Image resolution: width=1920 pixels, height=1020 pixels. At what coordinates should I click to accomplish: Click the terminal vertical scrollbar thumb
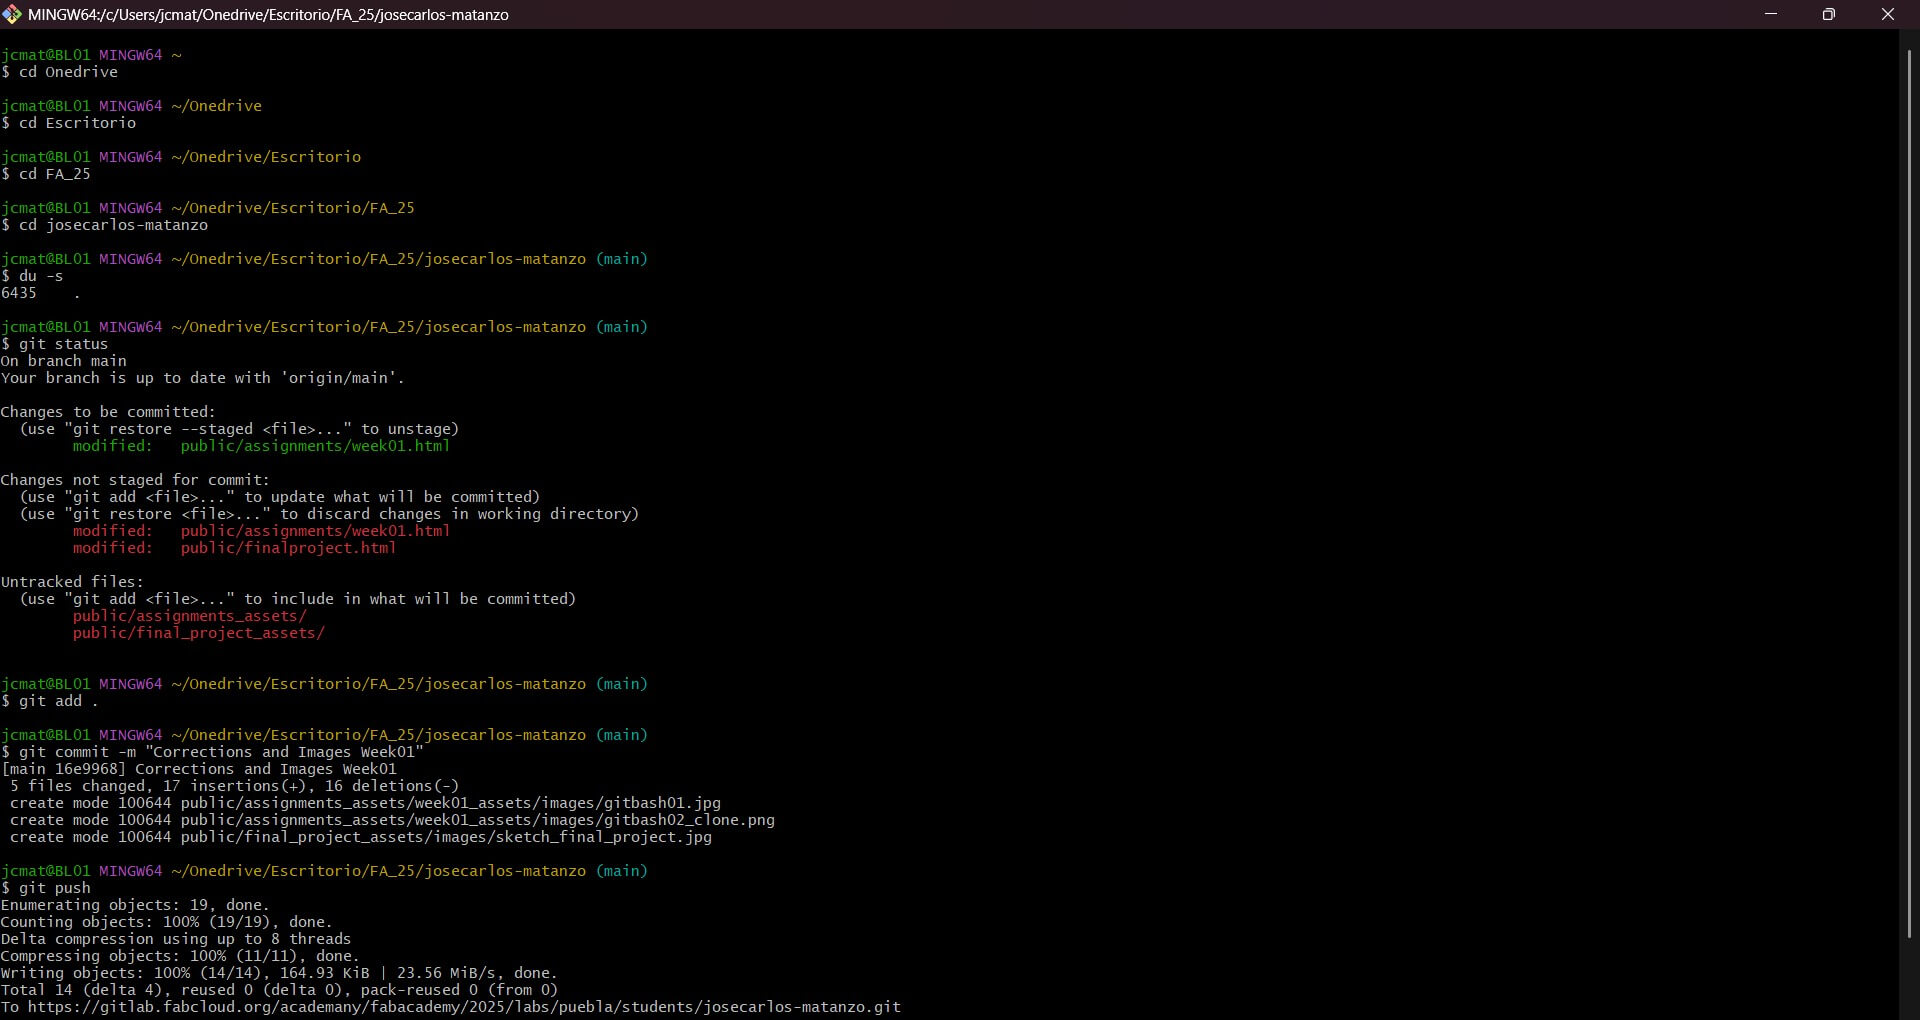(1909, 494)
